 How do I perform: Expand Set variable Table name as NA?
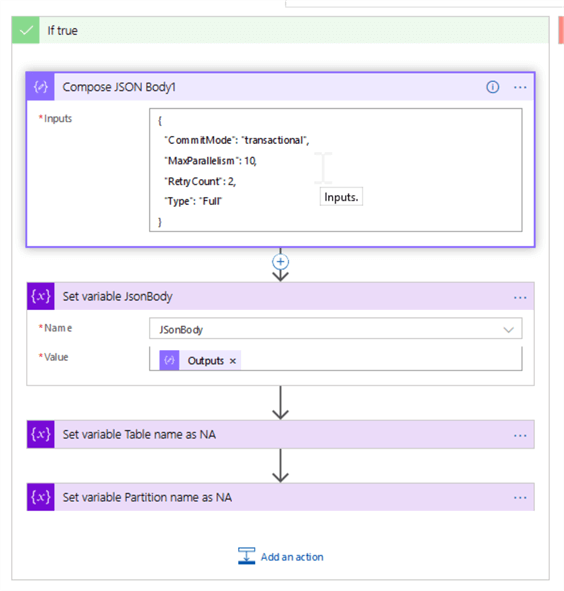pyautogui.click(x=280, y=434)
